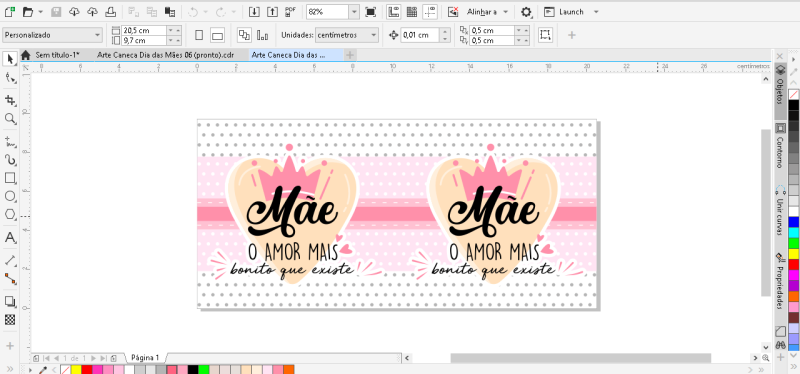Toggle treat as filled bounding box

pos(545,35)
